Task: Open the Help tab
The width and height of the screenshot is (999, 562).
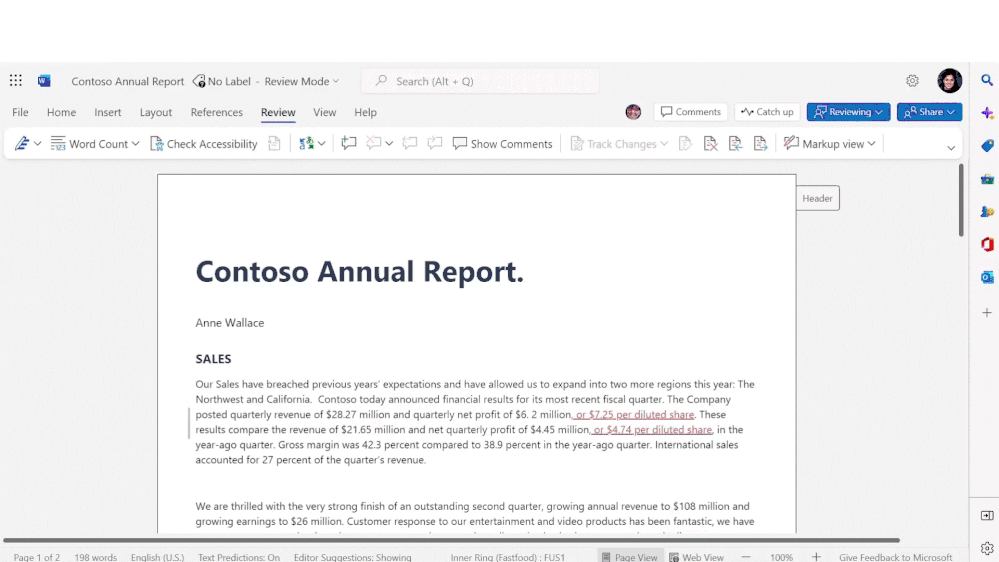Action: (366, 112)
